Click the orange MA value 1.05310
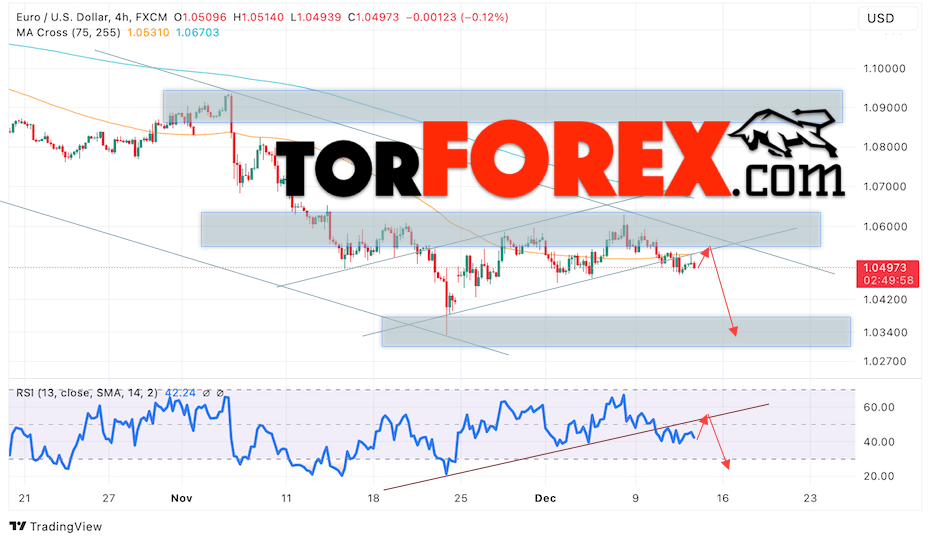The image size is (931, 542). [x=148, y=33]
